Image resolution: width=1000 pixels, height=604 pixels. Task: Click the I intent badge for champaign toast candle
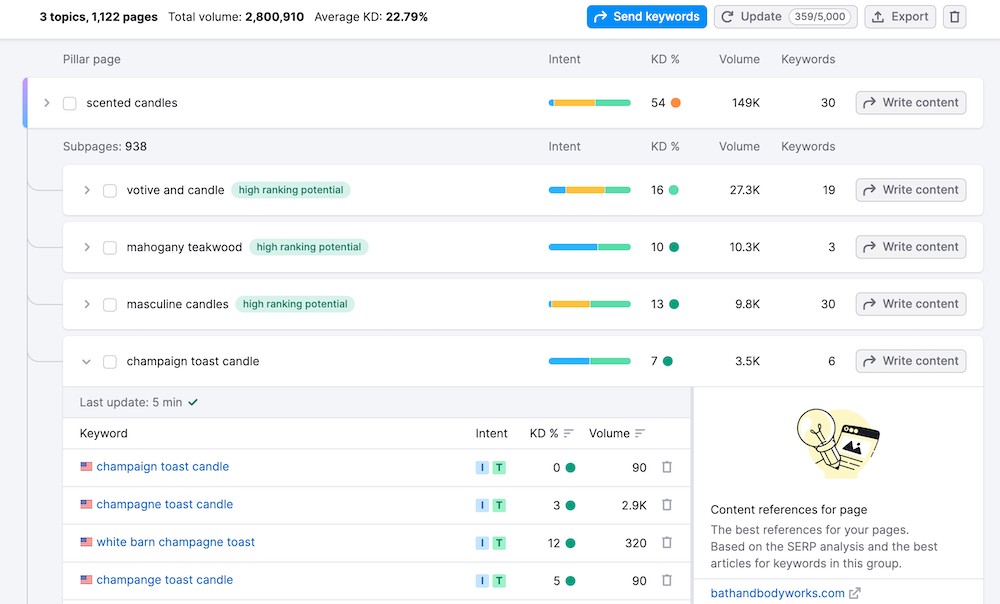(482, 467)
